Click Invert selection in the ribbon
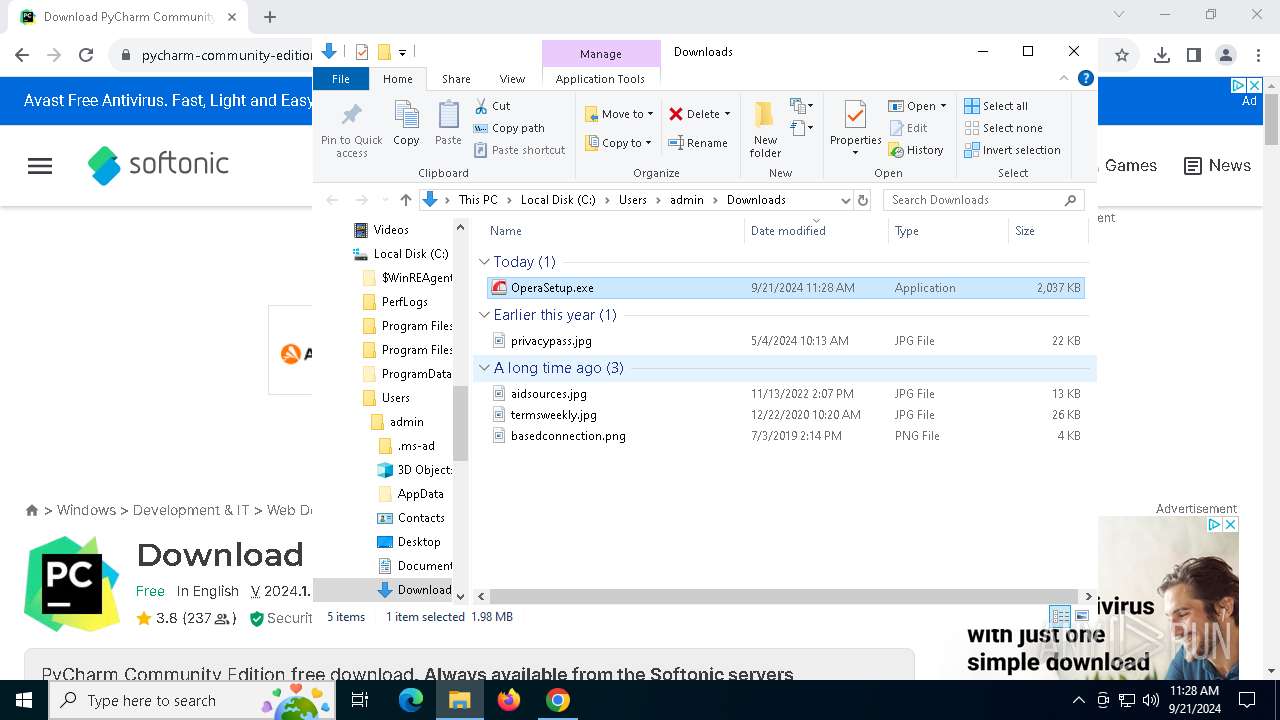The height and width of the screenshot is (720, 1280). 1012,150
